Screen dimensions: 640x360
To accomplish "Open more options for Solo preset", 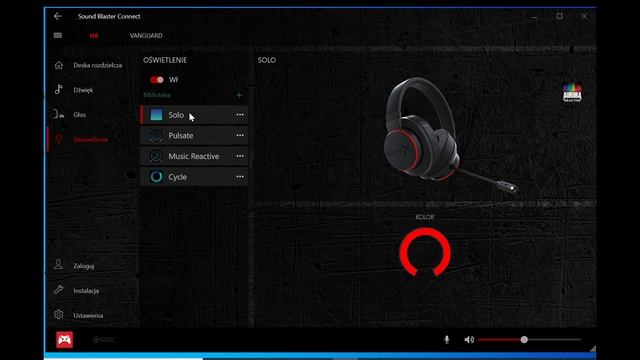I will click(240, 115).
